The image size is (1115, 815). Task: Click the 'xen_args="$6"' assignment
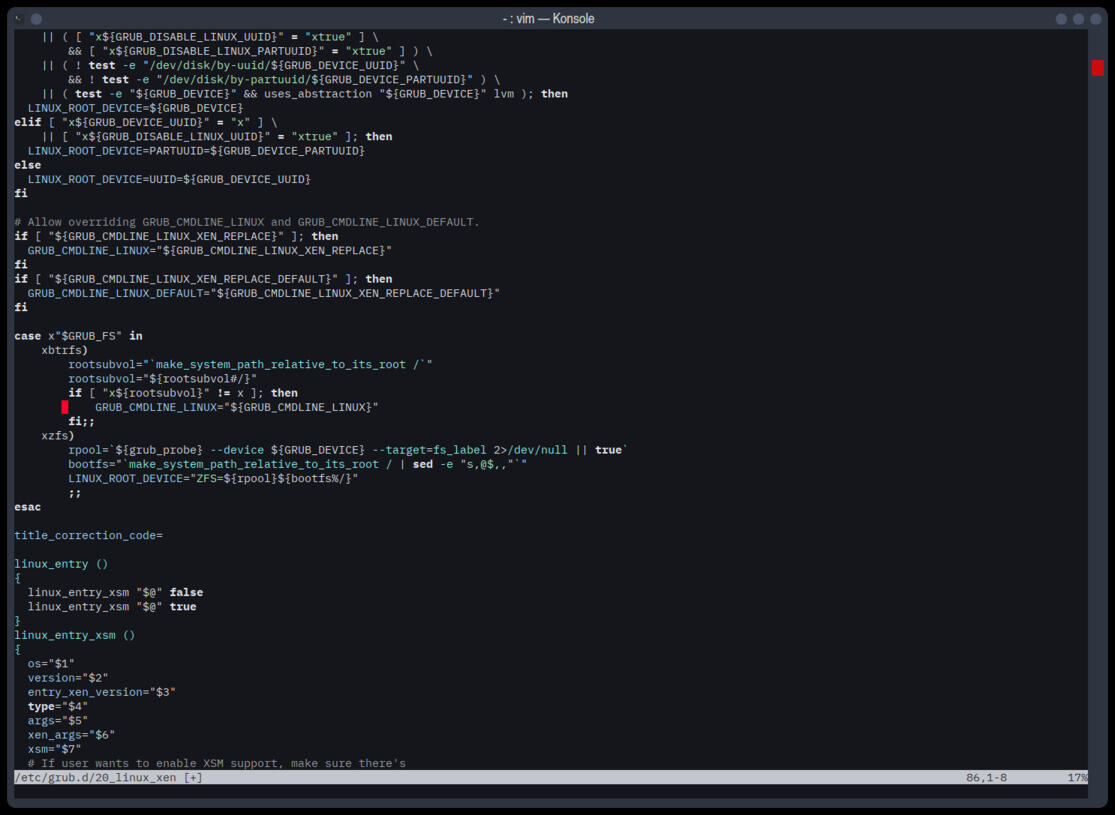click(71, 734)
